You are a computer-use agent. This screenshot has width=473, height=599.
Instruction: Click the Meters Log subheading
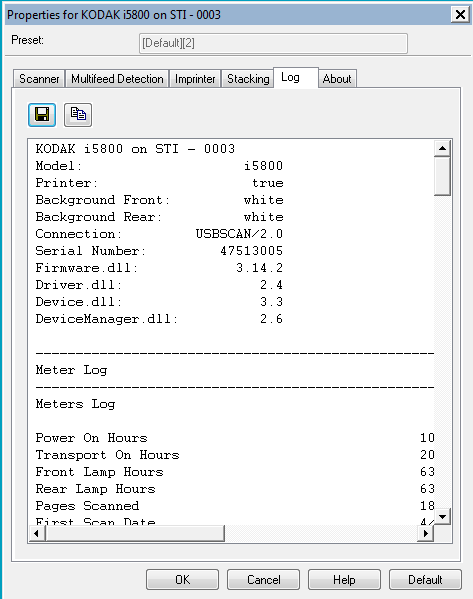[75, 404]
